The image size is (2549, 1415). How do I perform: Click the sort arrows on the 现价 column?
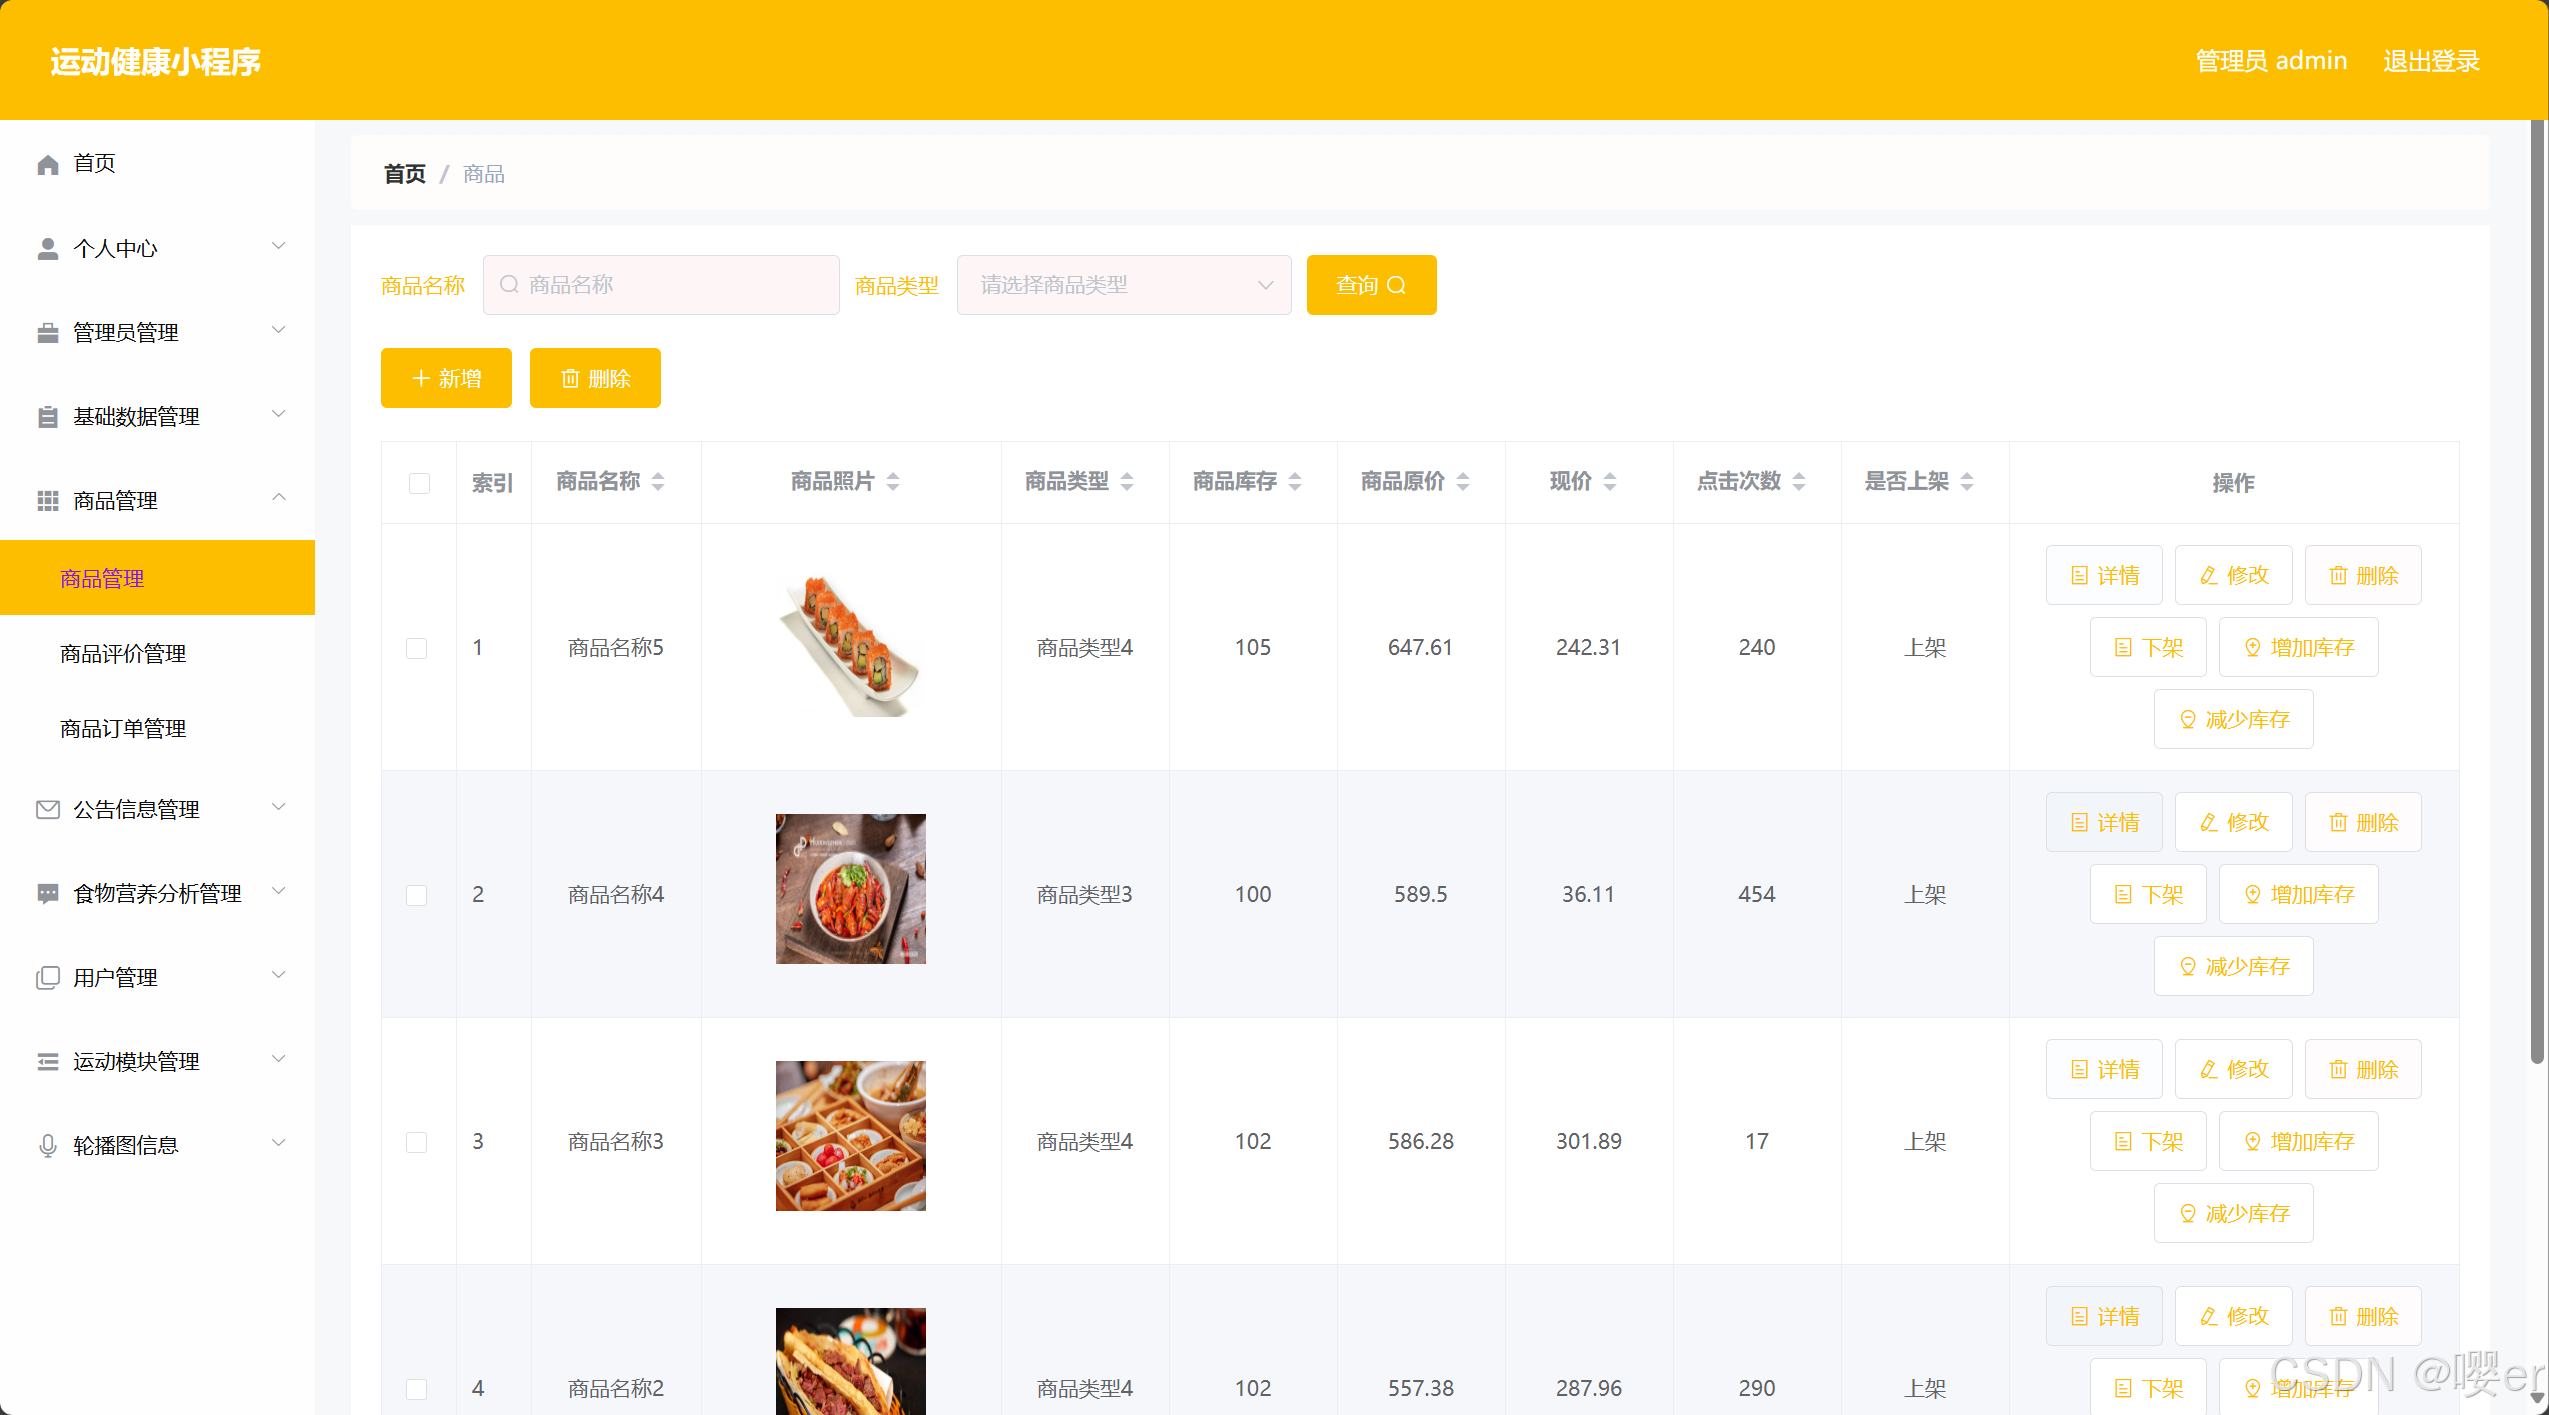pyautogui.click(x=1610, y=482)
